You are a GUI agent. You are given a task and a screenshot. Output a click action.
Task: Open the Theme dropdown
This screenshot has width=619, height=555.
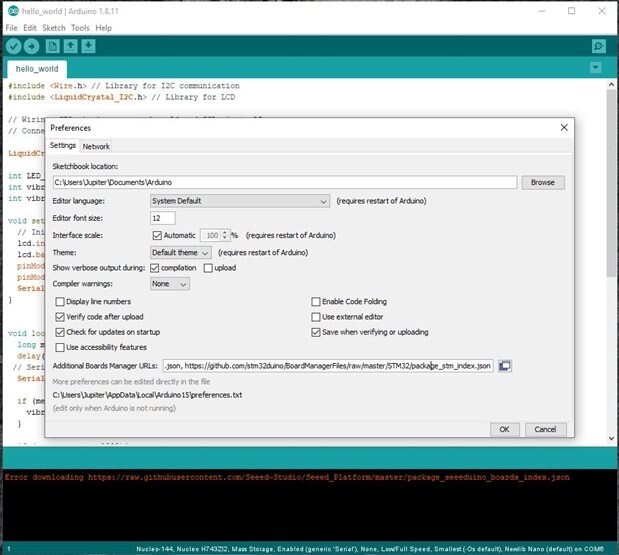180,253
